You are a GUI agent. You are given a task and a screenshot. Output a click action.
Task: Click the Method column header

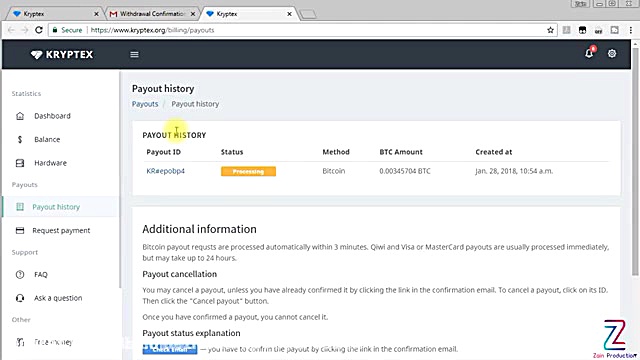pyautogui.click(x=336, y=152)
